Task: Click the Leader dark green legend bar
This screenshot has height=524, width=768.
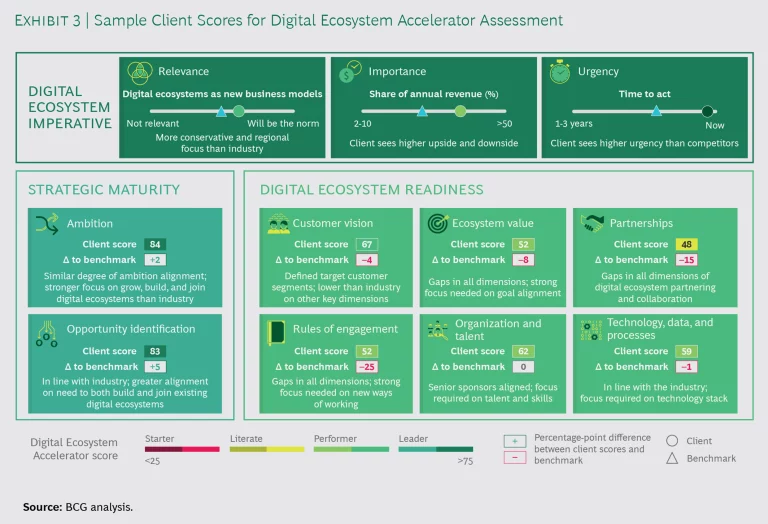Action: click(436, 450)
